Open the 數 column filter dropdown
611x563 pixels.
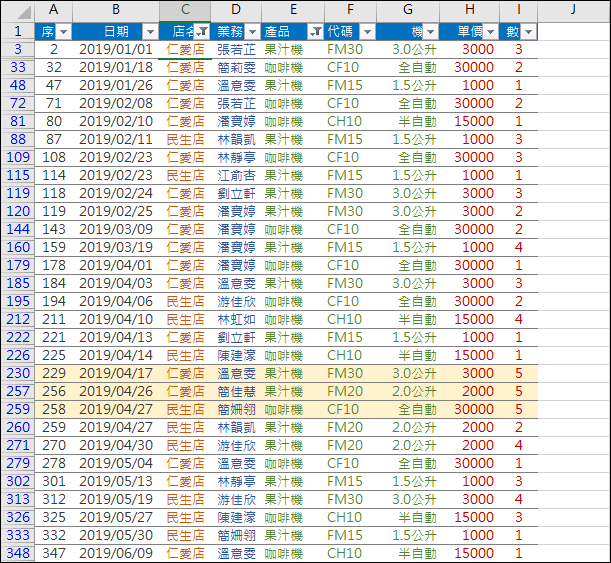coord(528,32)
